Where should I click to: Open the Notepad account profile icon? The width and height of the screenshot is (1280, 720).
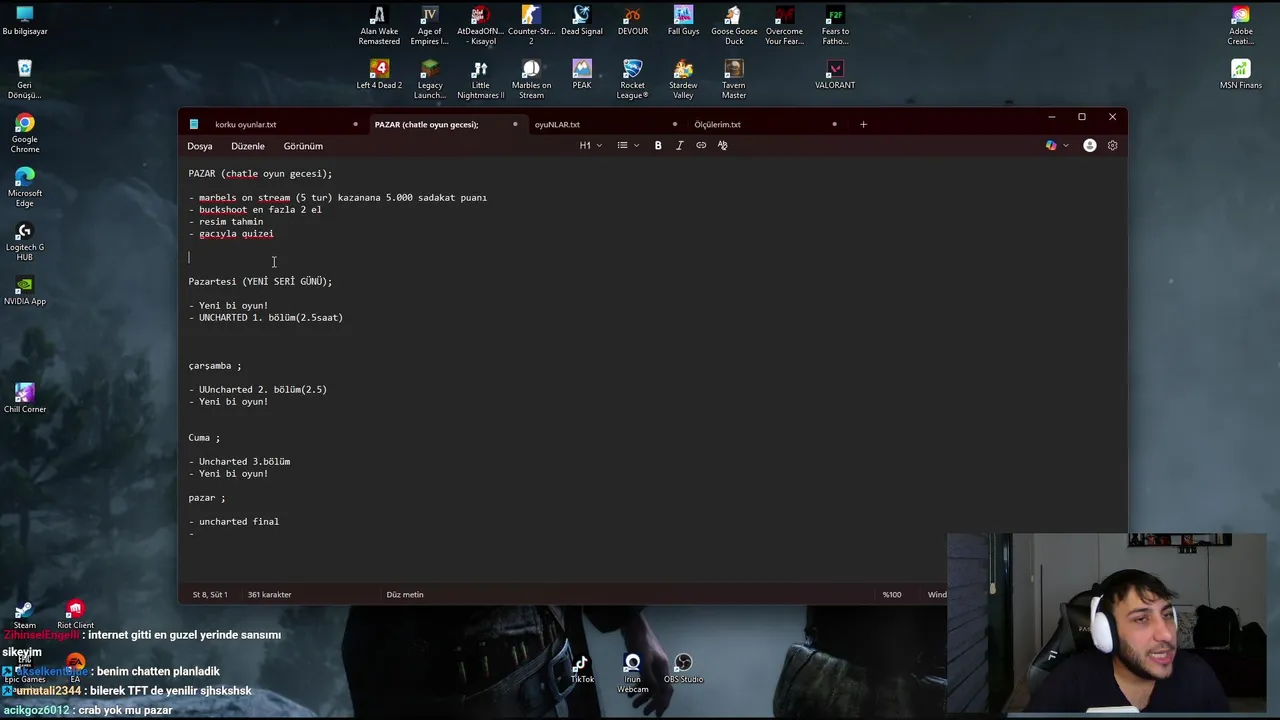(x=1090, y=146)
